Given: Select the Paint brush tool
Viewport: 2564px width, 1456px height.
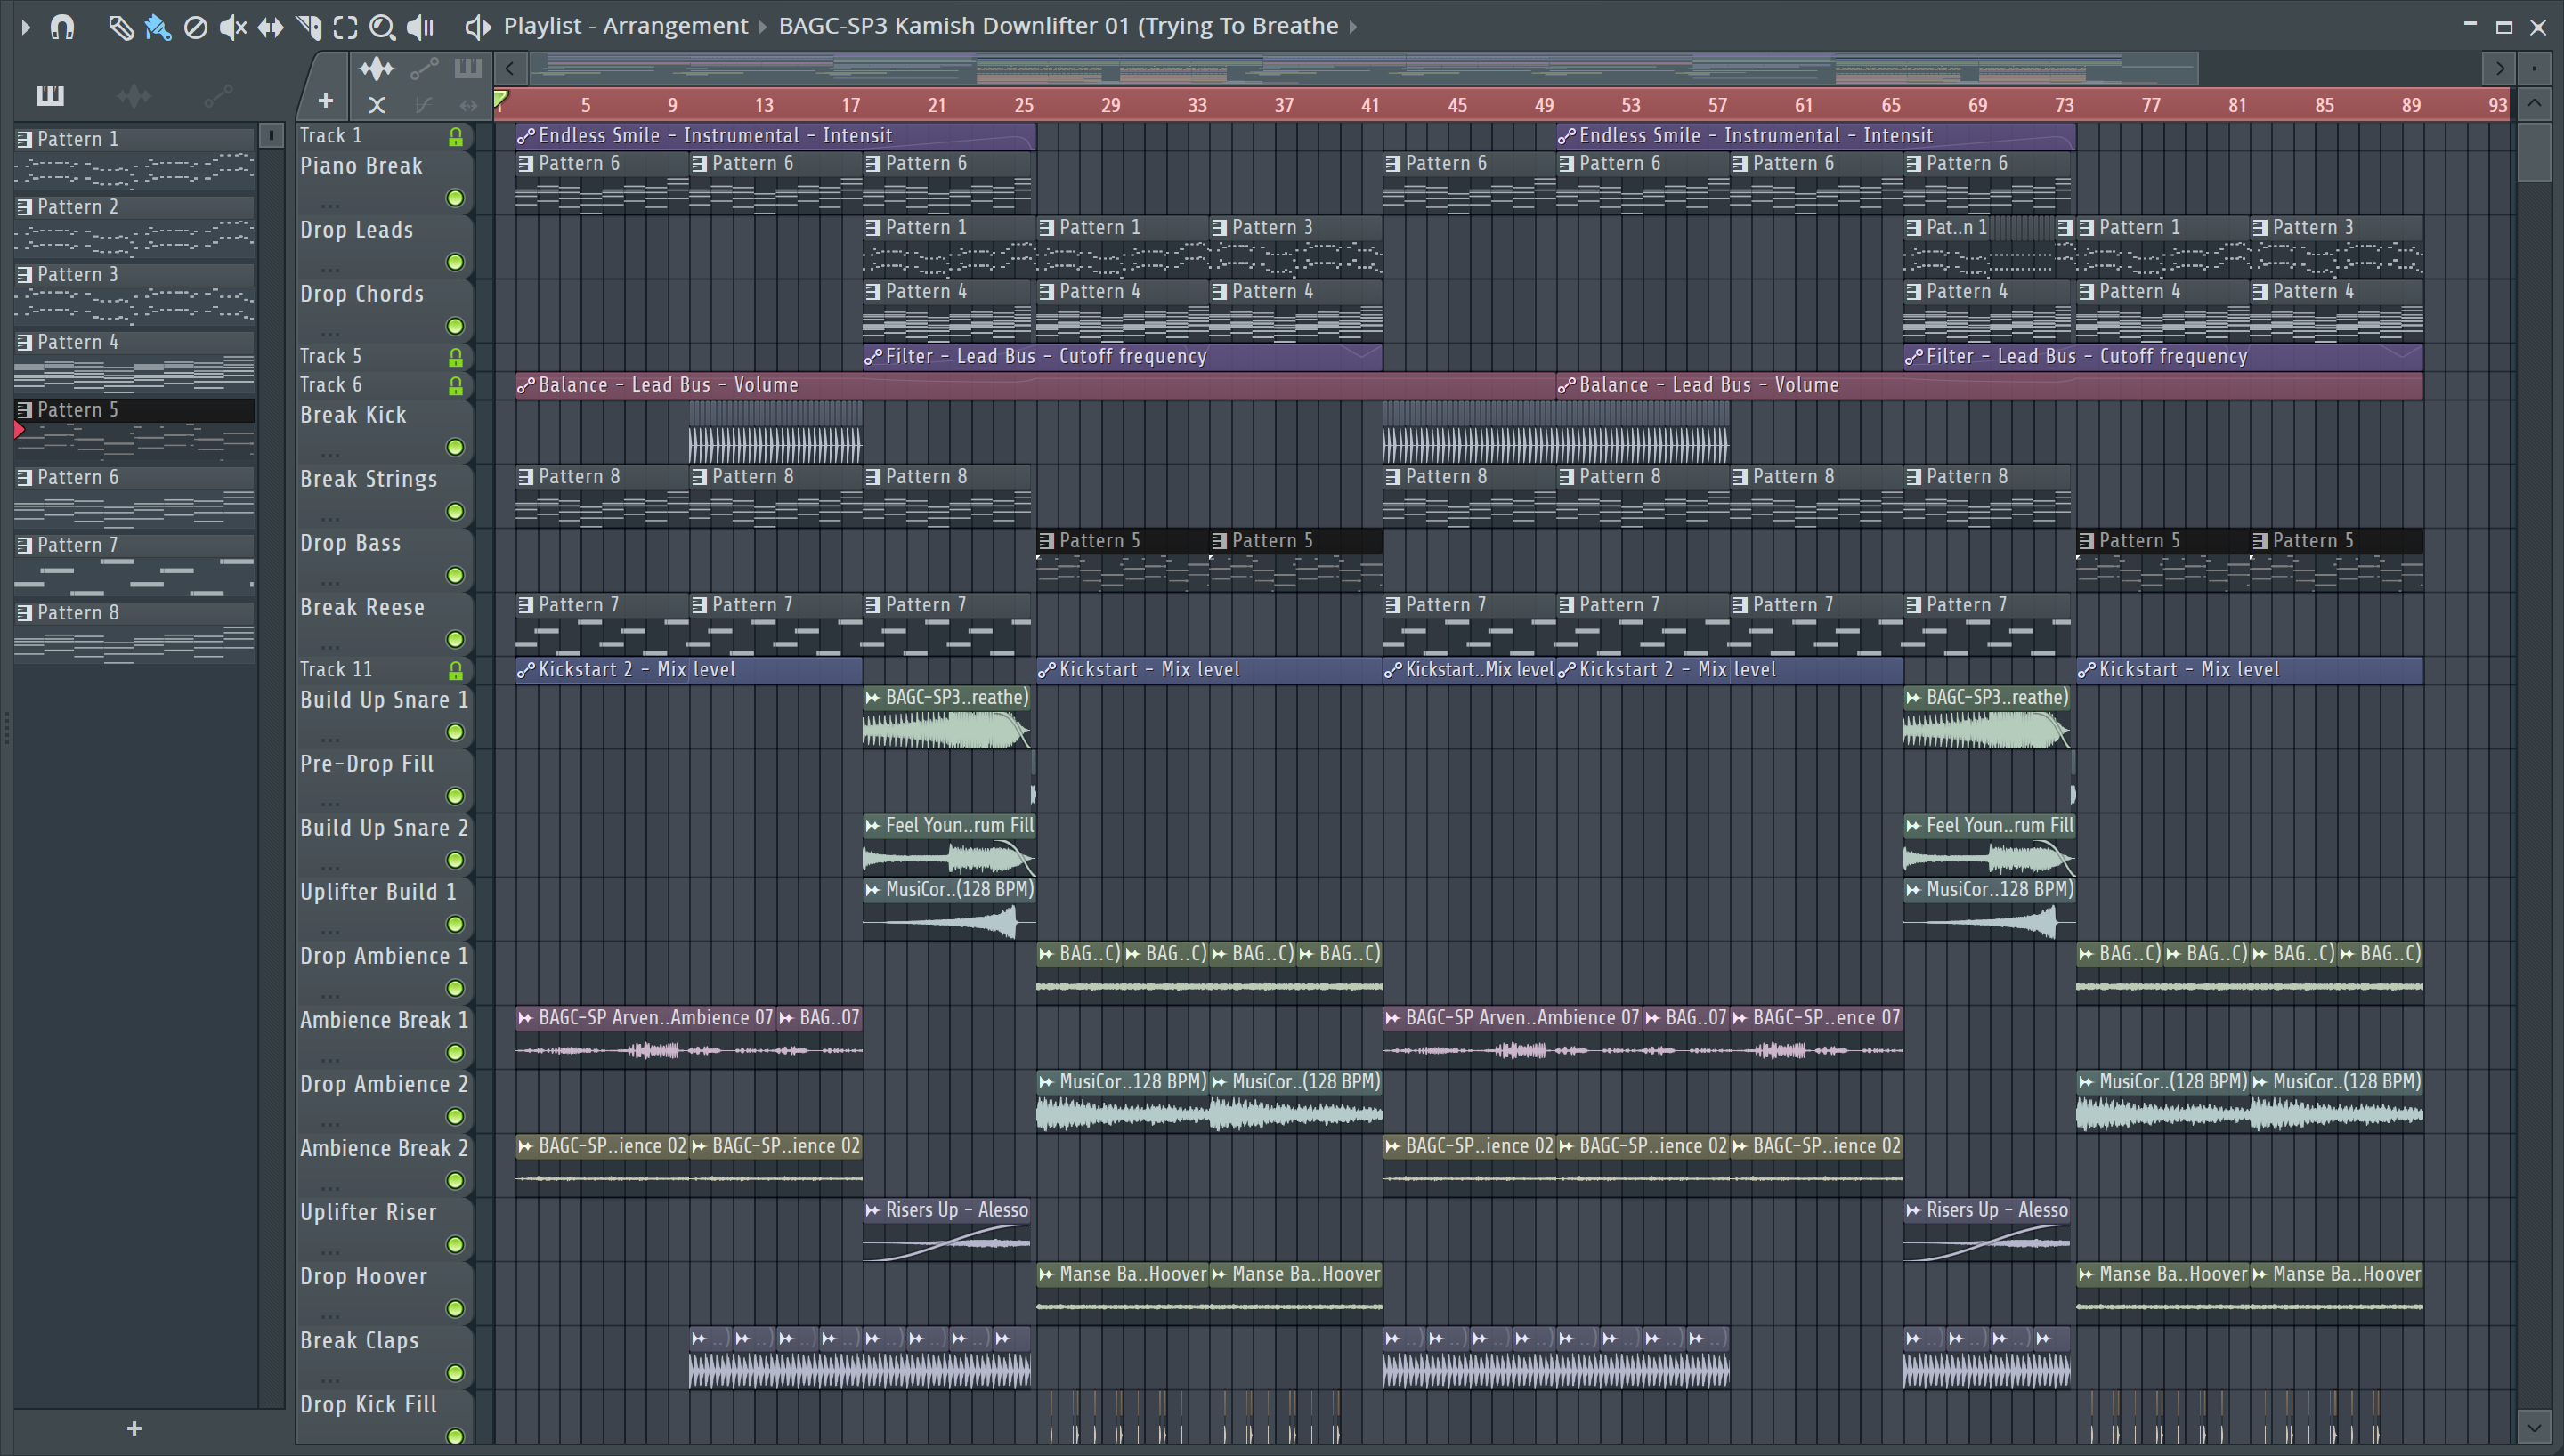Looking at the screenshot, I should pos(158,27).
